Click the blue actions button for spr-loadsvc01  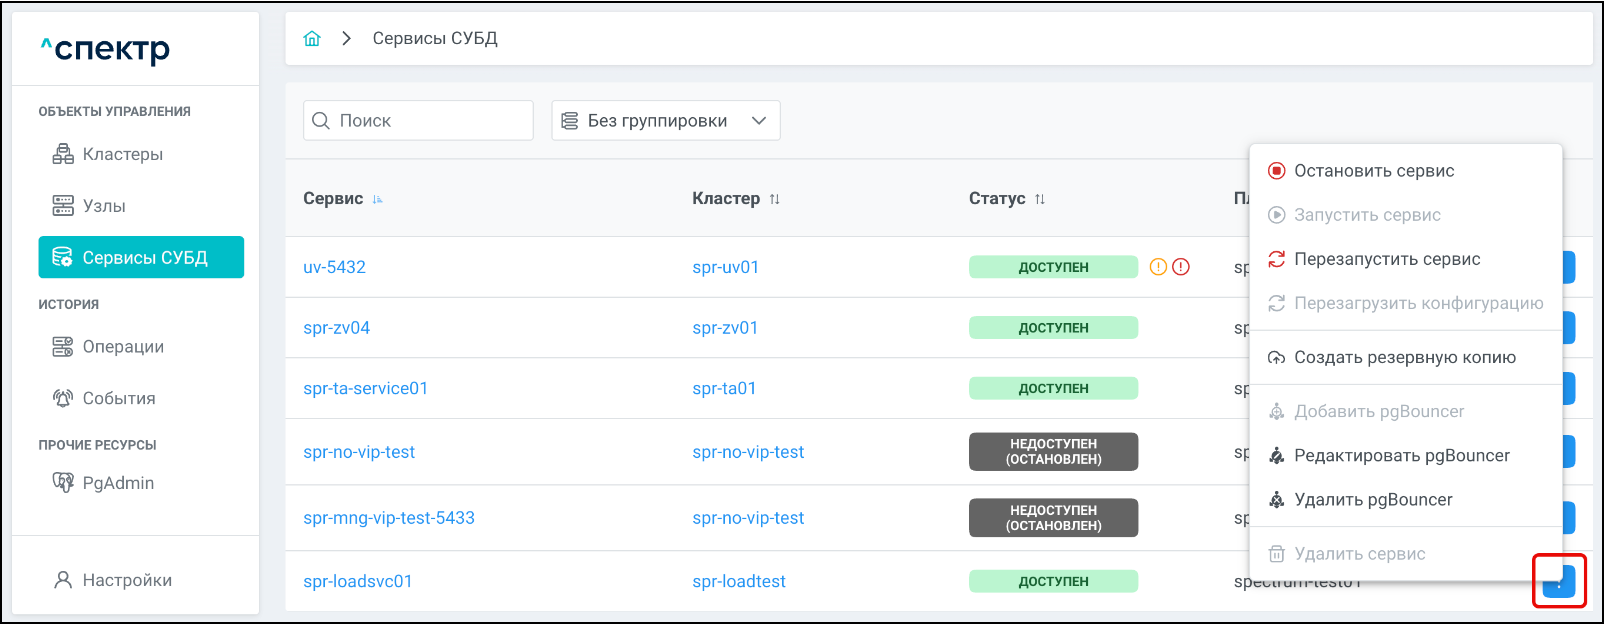click(1559, 581)
